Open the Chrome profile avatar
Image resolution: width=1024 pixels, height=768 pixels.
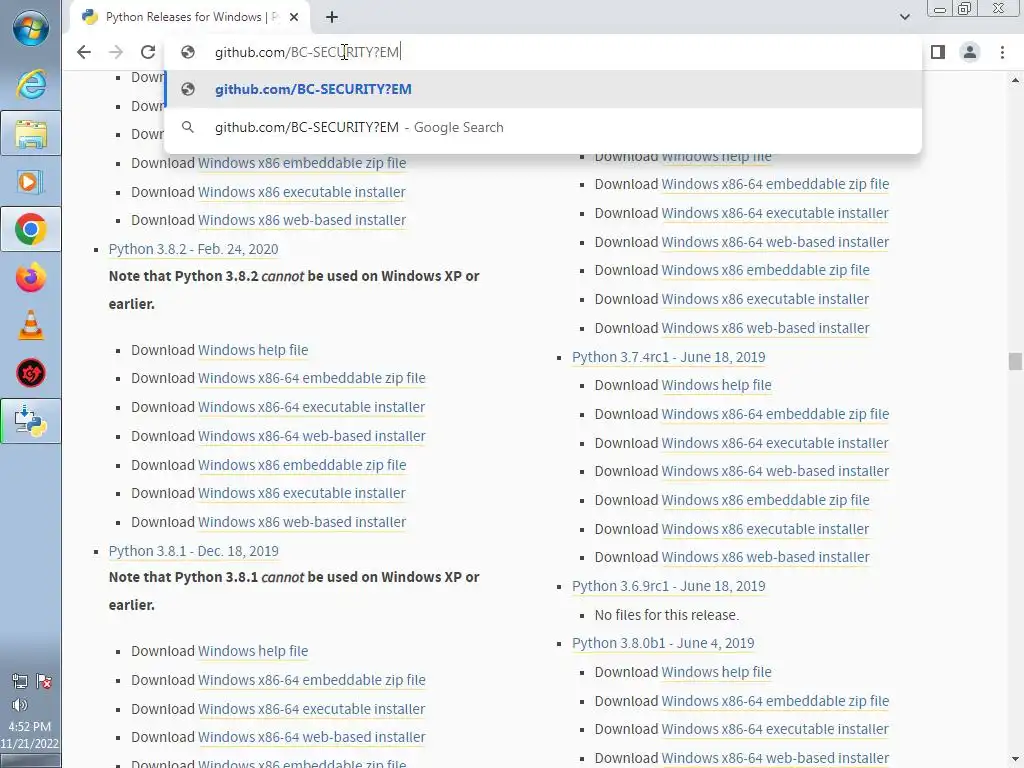tap(970, 52)
